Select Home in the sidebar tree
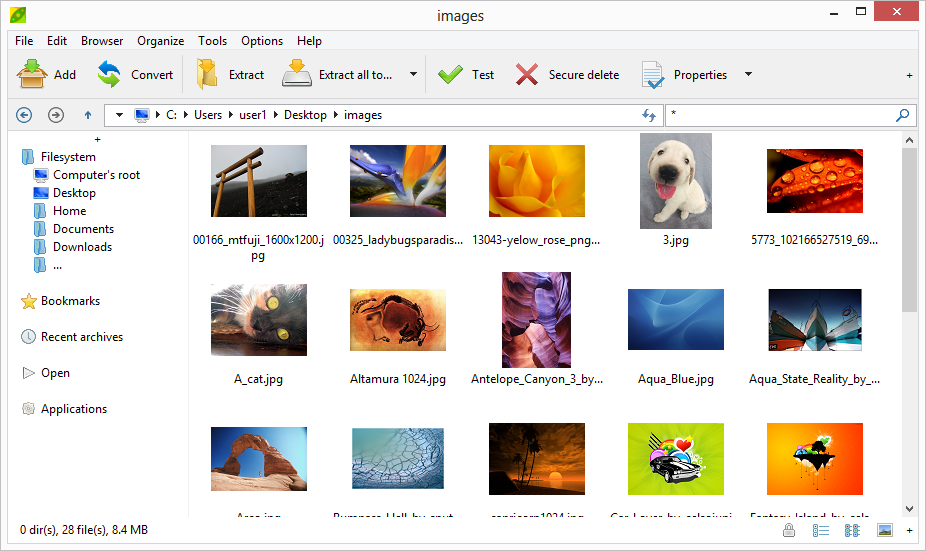The height and width of the screenshot is (551, 926). [x=70, y=211]
